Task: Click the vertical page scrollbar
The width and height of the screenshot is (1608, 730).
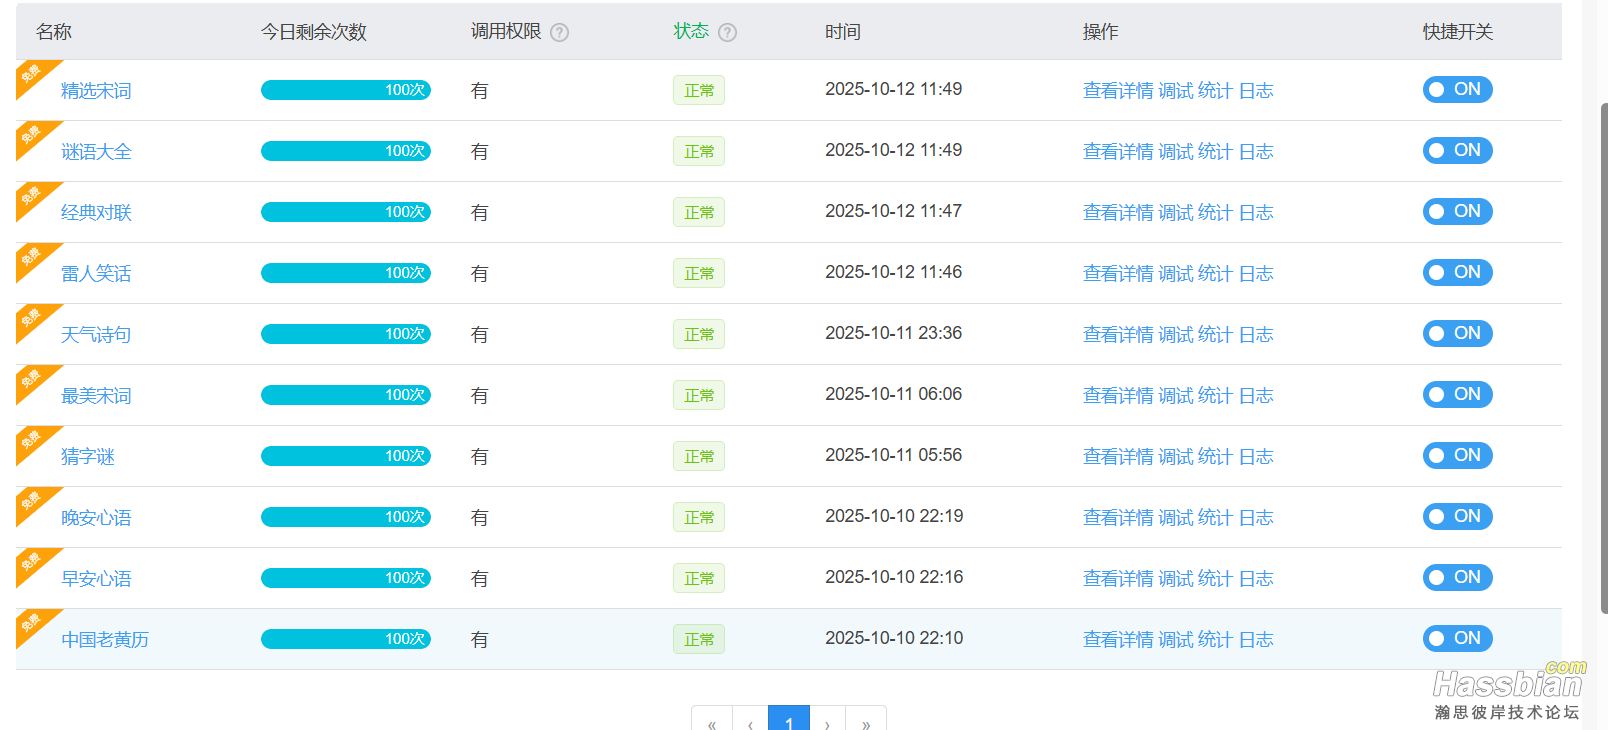Action: pos(1603,350)
